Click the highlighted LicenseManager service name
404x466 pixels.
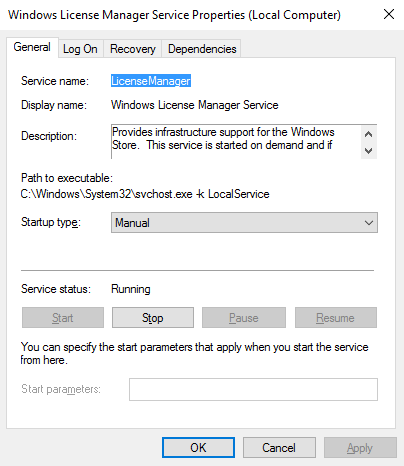[x=151, y=81]
